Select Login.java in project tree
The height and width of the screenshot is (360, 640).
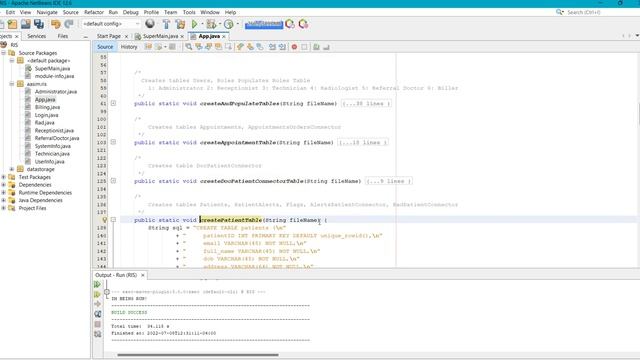[x=46, y=115]
